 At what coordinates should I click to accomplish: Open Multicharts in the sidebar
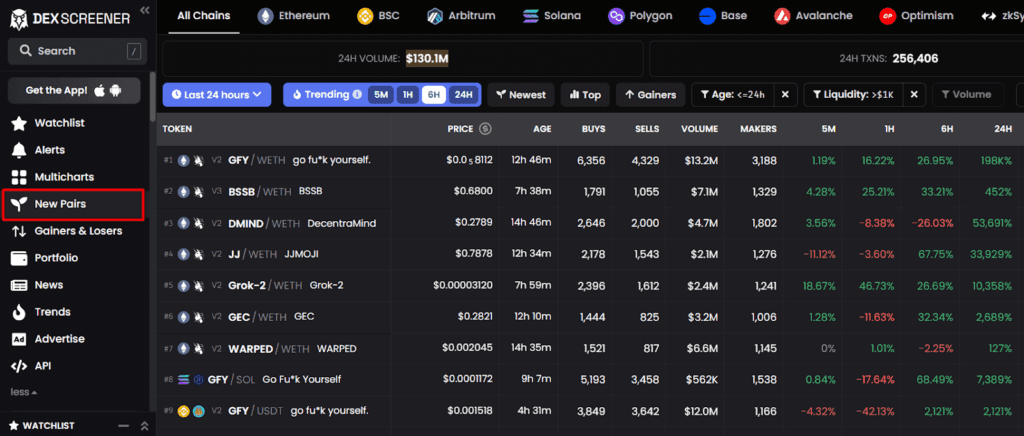(64, 177)
